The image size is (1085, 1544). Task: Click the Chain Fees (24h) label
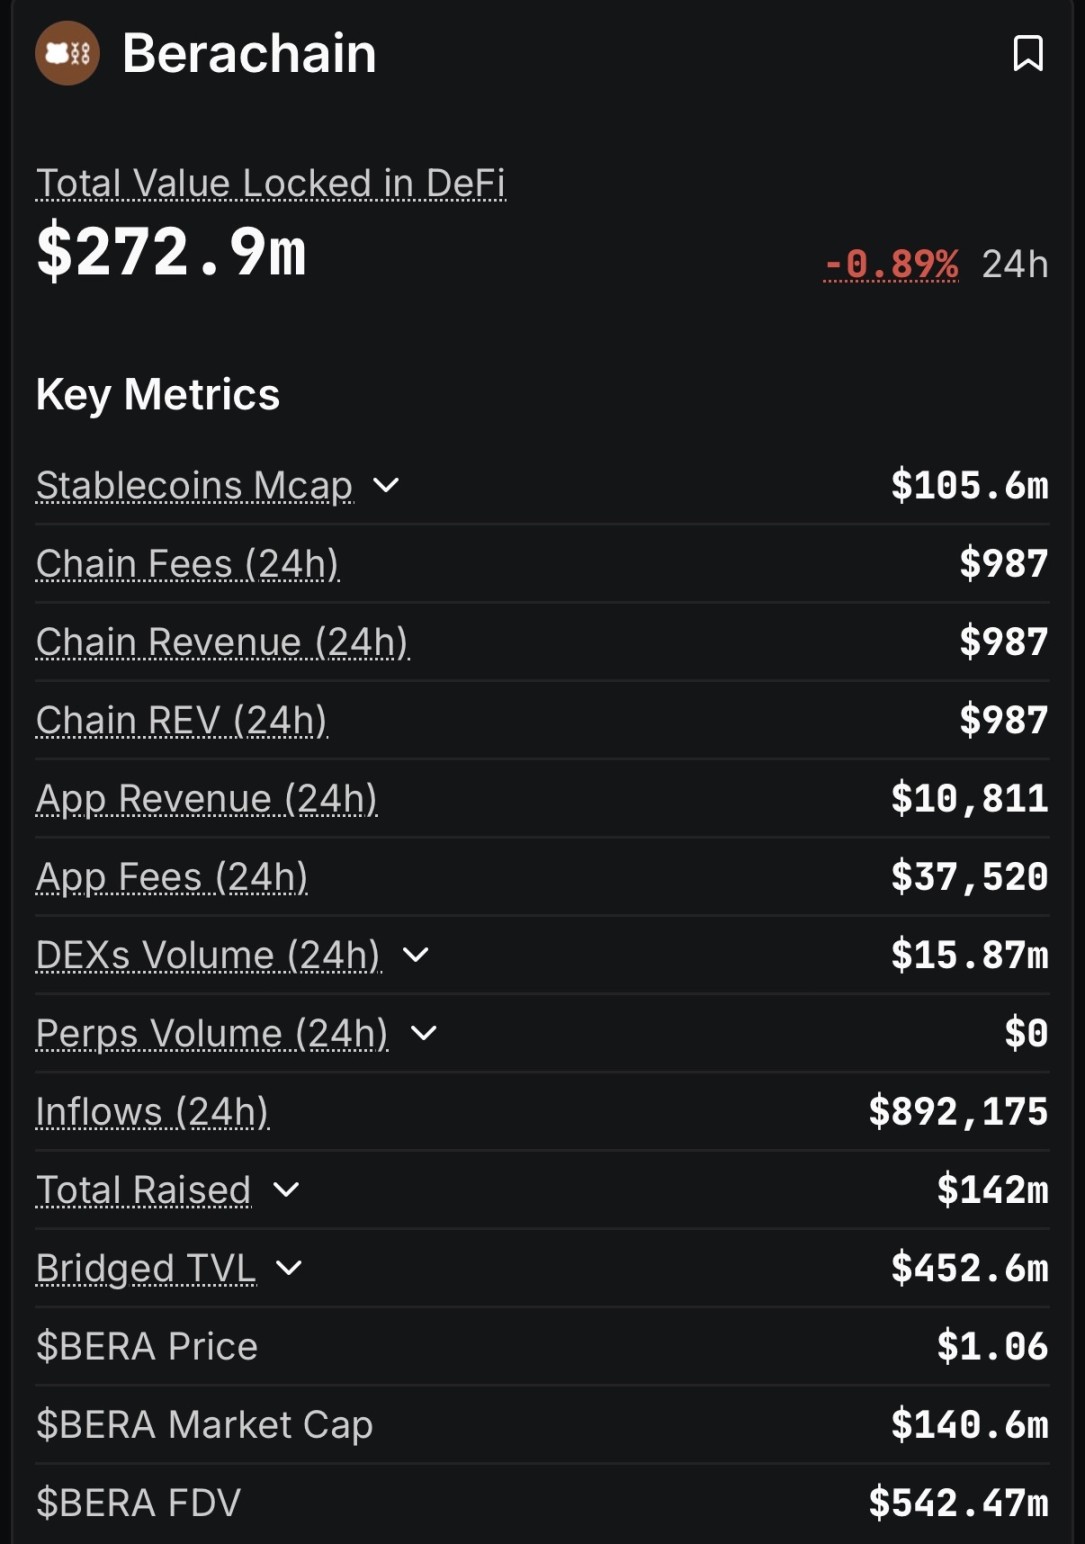[x=187, y=564]
